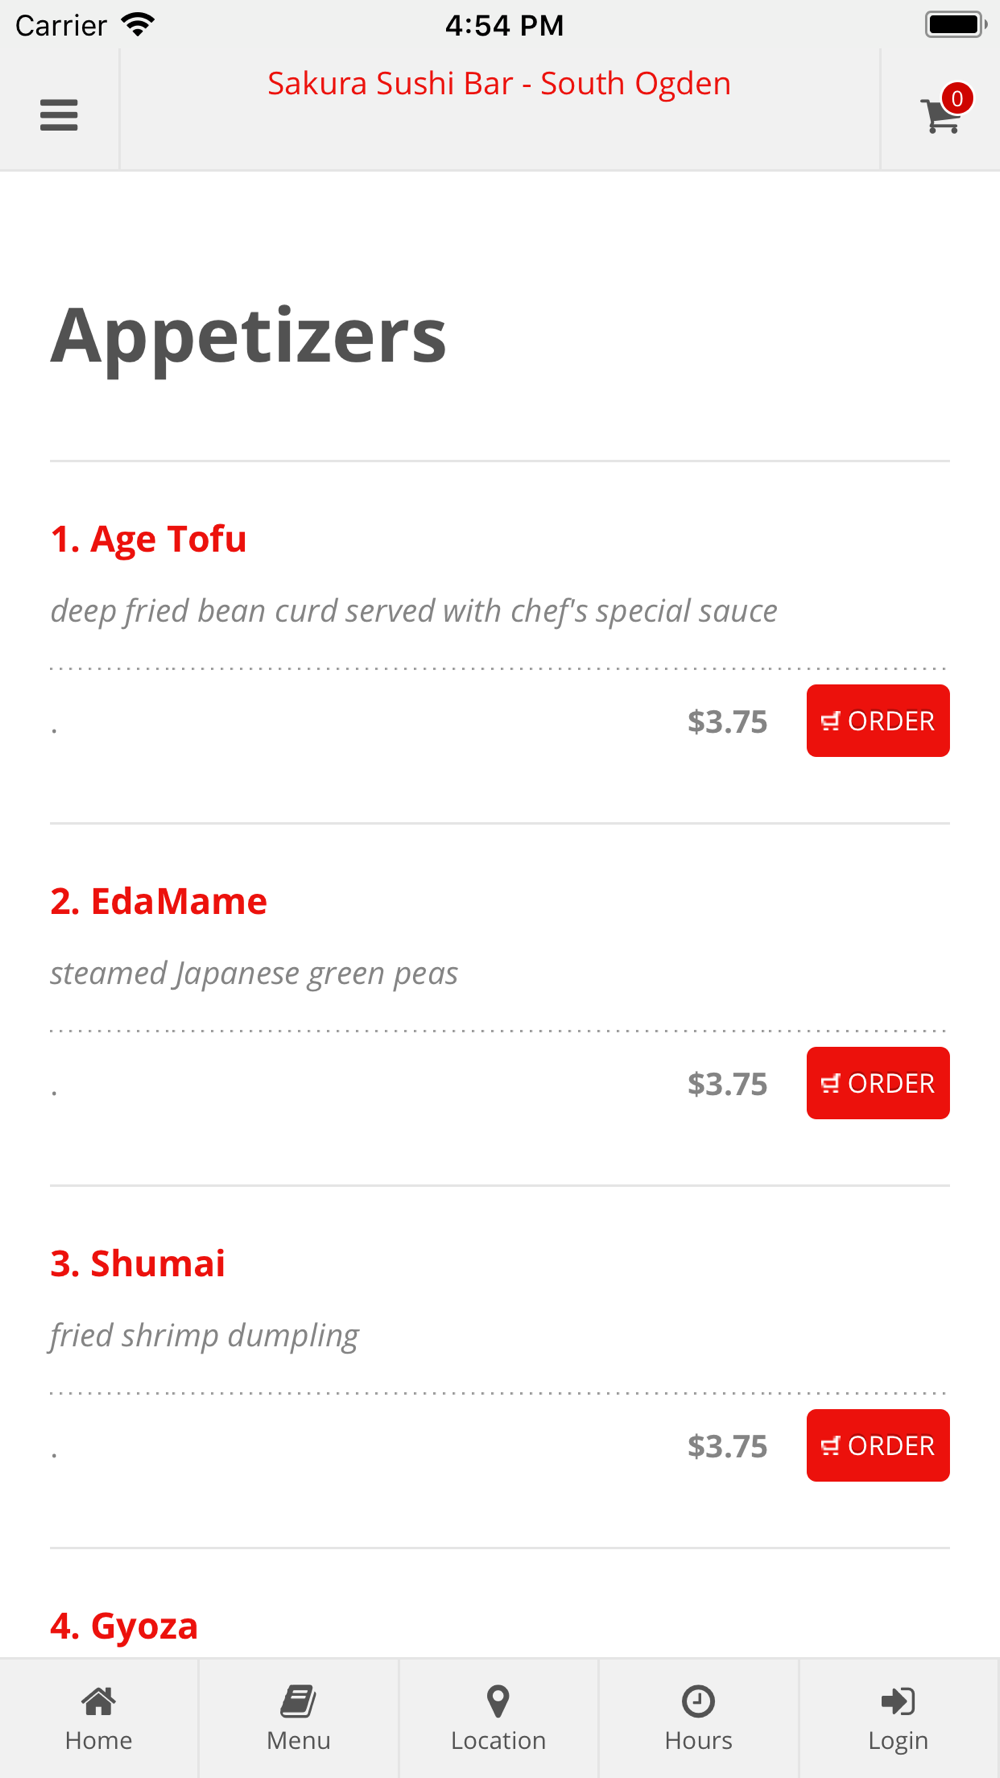Select the Age Tofu item title
The width and height of the screenshot is (1000, 1778).
pyautogui.click(x=148, y=539)
